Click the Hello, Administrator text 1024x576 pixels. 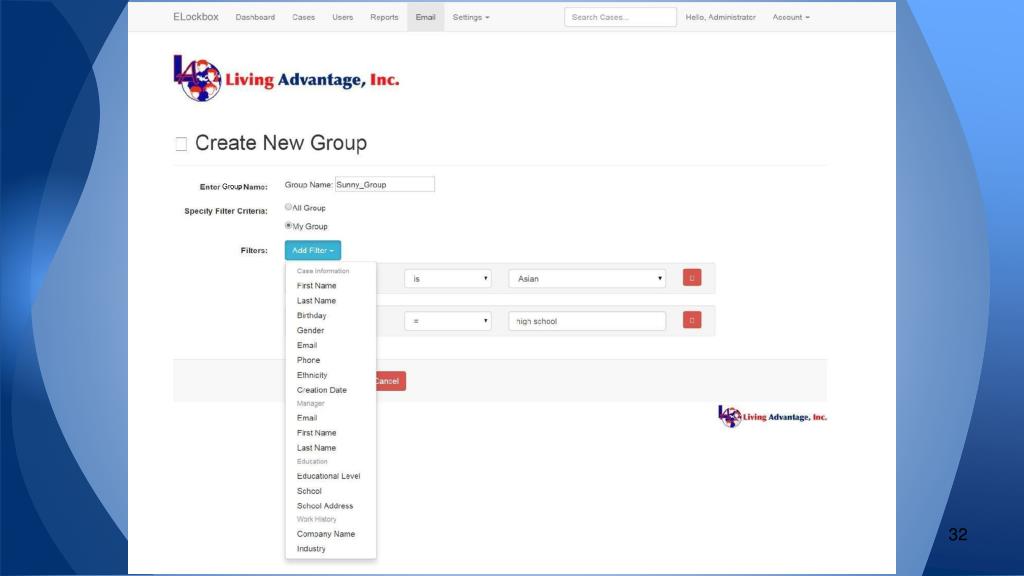pyautogui.click(x=720, y=17)
